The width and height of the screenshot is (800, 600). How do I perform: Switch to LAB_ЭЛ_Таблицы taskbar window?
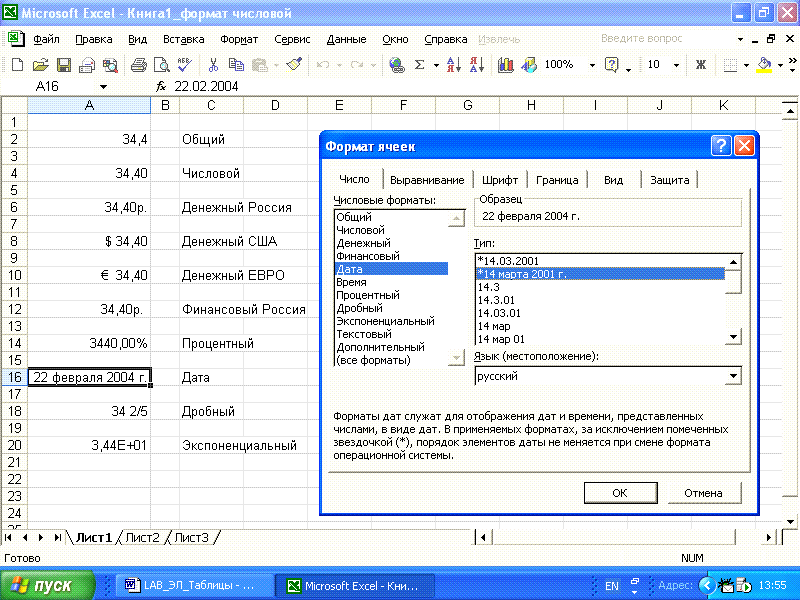(x=194, y=586)
